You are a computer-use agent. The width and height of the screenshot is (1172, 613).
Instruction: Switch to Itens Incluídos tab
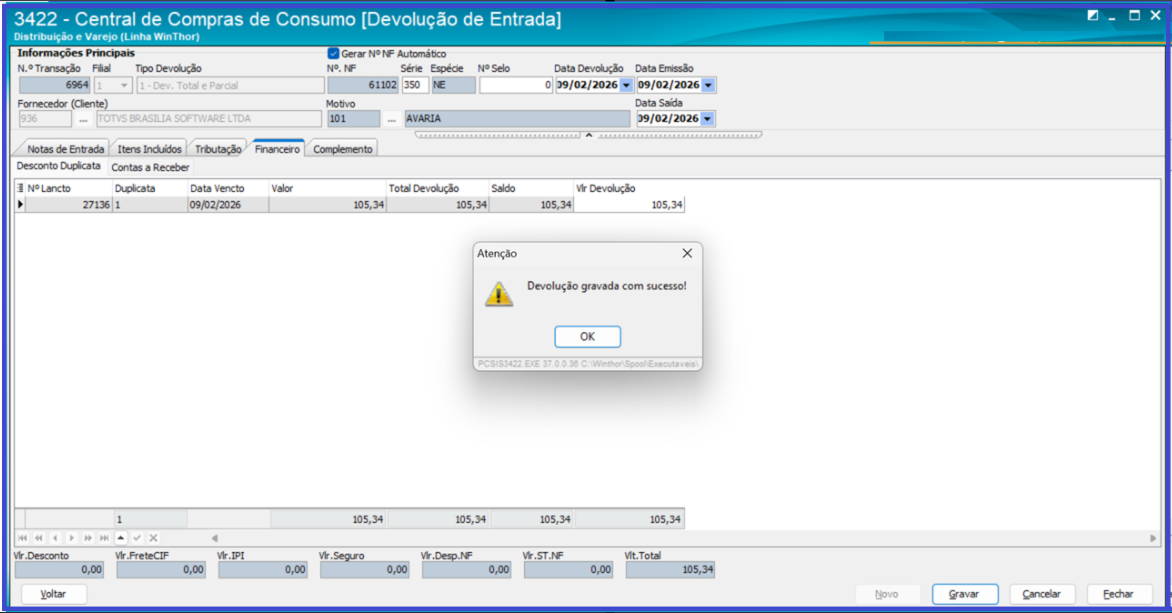coord(149,149)
